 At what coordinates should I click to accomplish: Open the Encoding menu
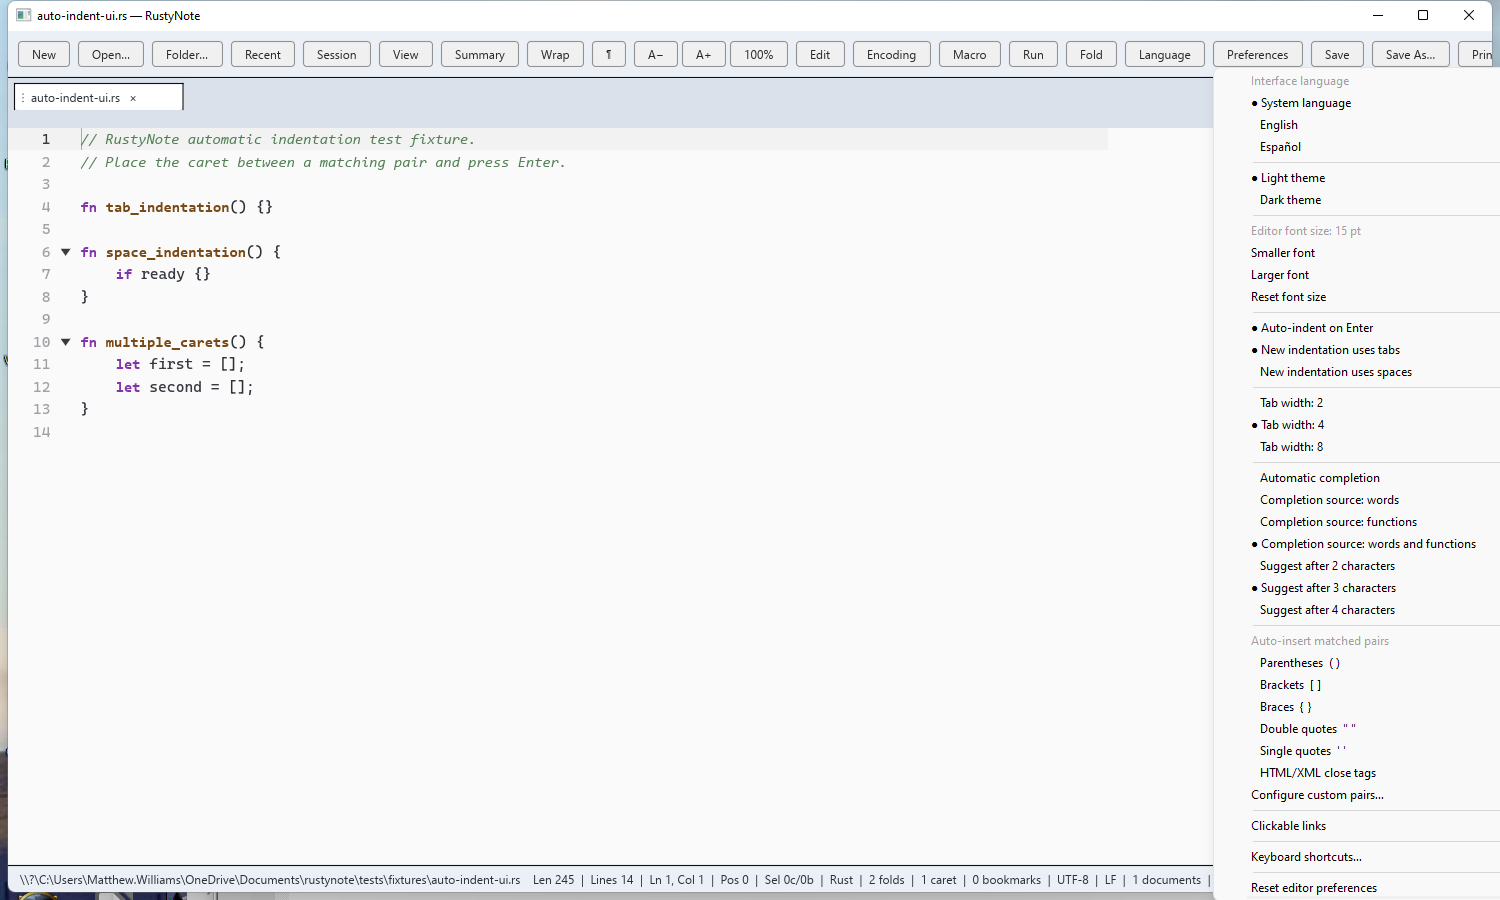click(x=892, y=54)
